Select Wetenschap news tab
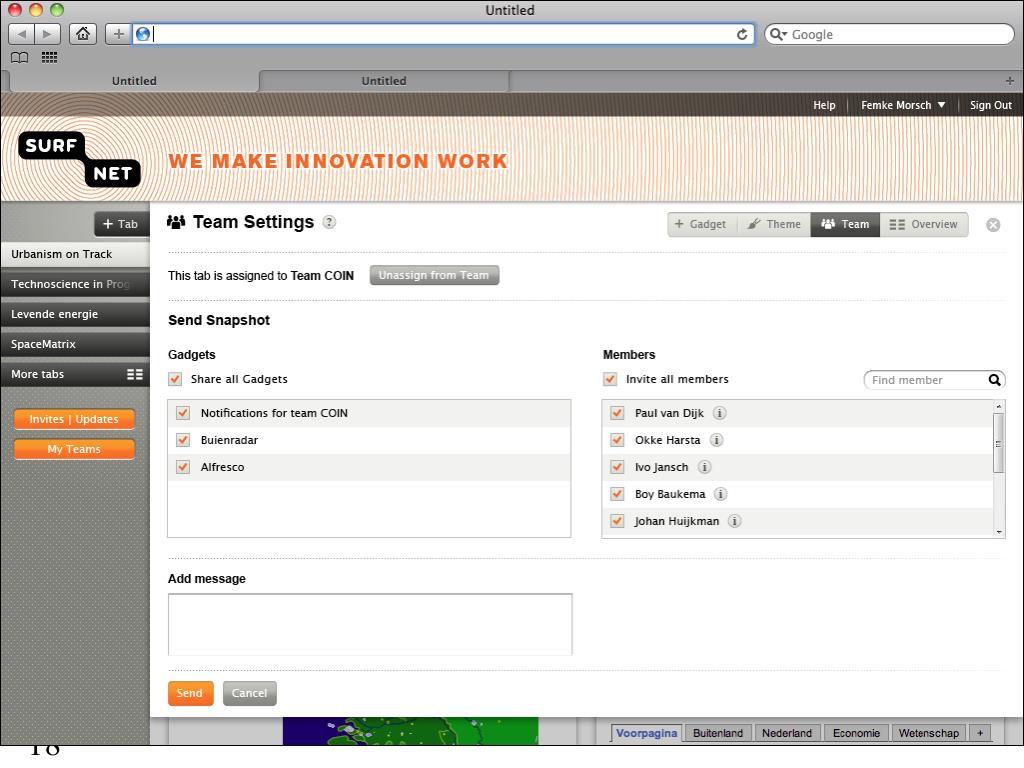1024x768 pixels. (x=928, y=733)
